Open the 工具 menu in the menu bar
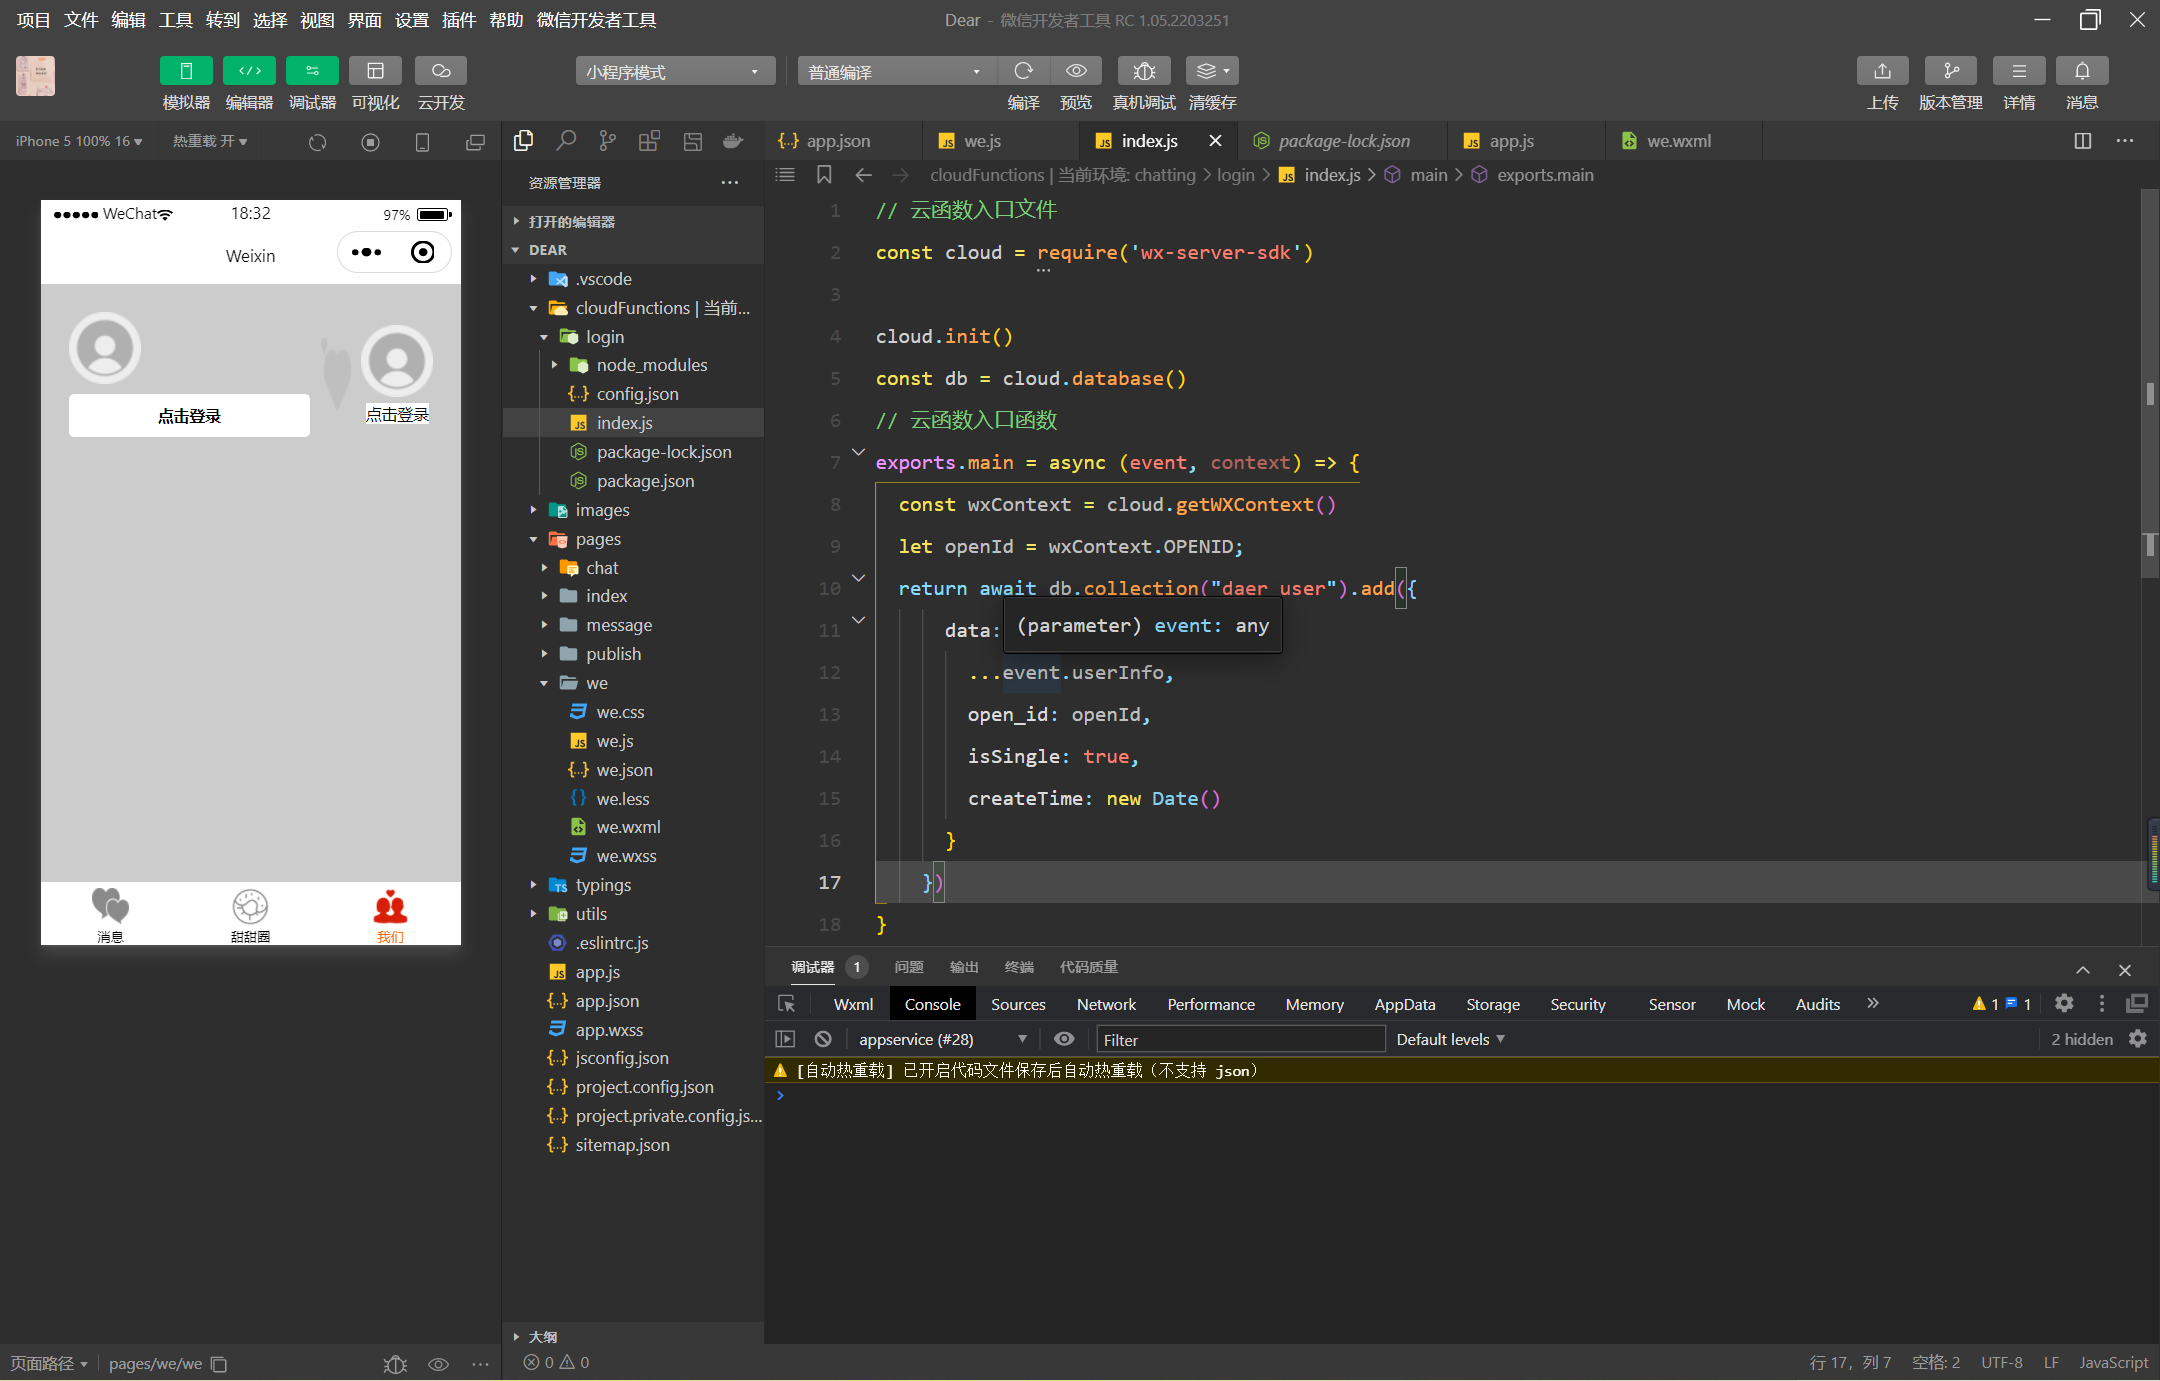Viewport: 2160px width, 1381px height. tap(175, 20)
